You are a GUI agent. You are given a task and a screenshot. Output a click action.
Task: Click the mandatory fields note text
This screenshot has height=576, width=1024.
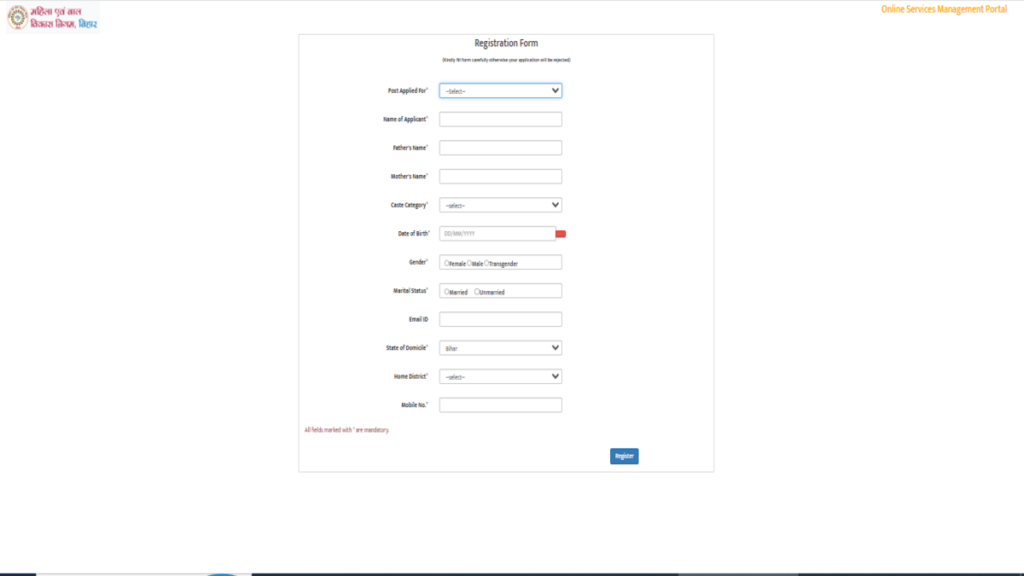tap(347, 430)
